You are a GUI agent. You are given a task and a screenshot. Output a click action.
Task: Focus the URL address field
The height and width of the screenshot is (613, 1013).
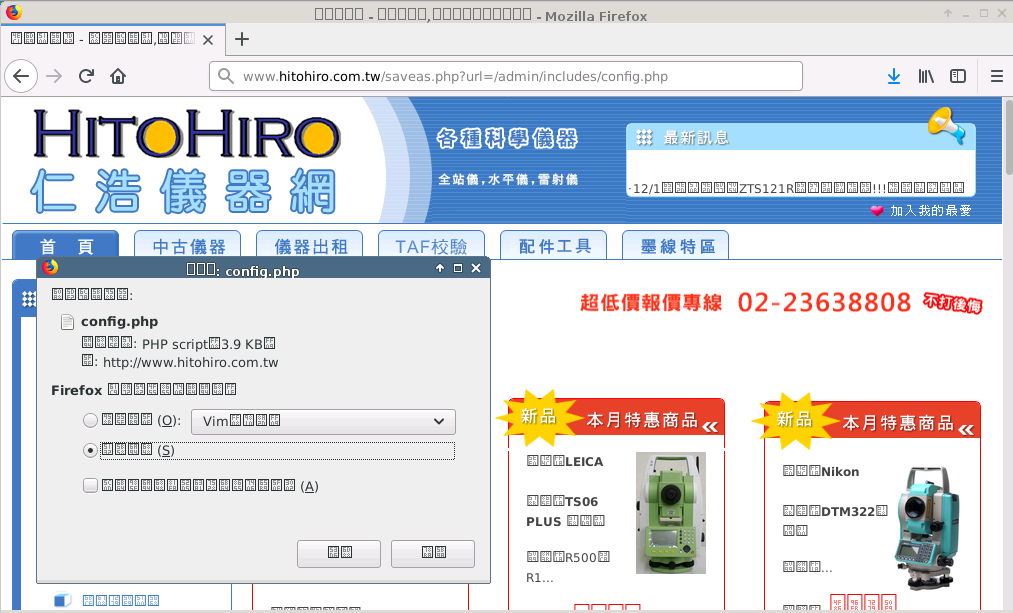coord(506,76)
